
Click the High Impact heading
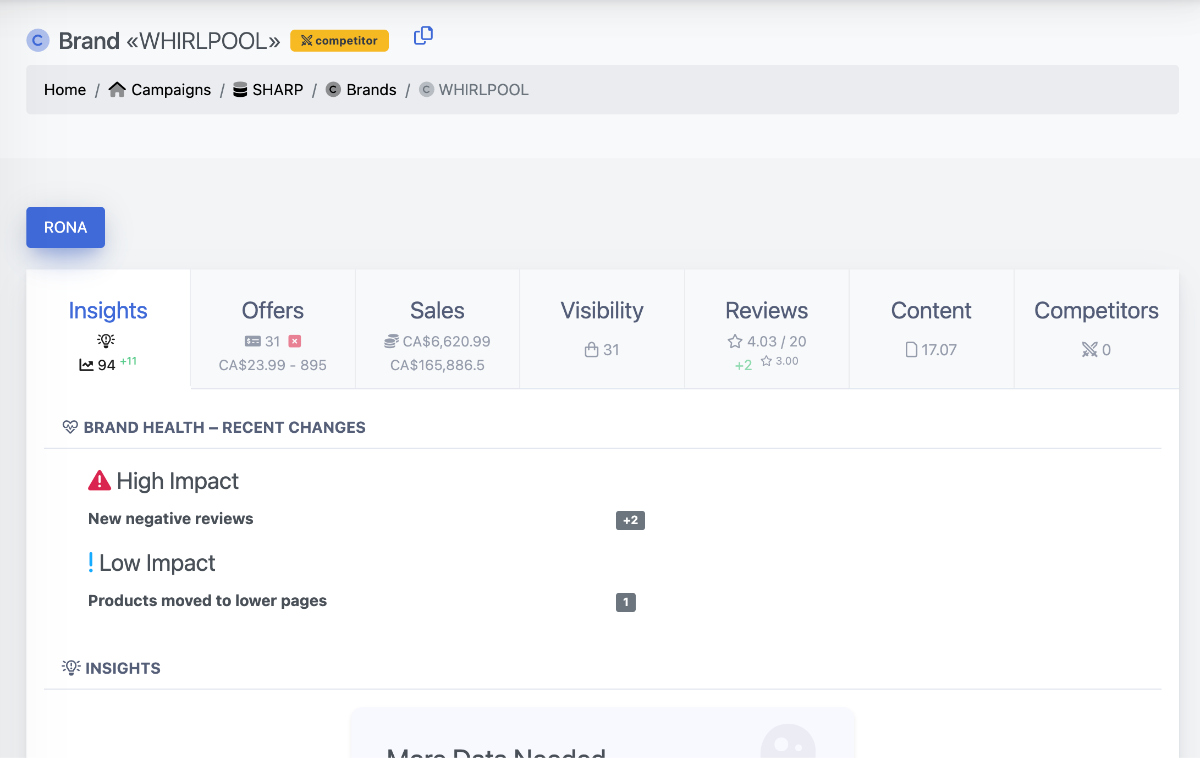tap(178, 481)
